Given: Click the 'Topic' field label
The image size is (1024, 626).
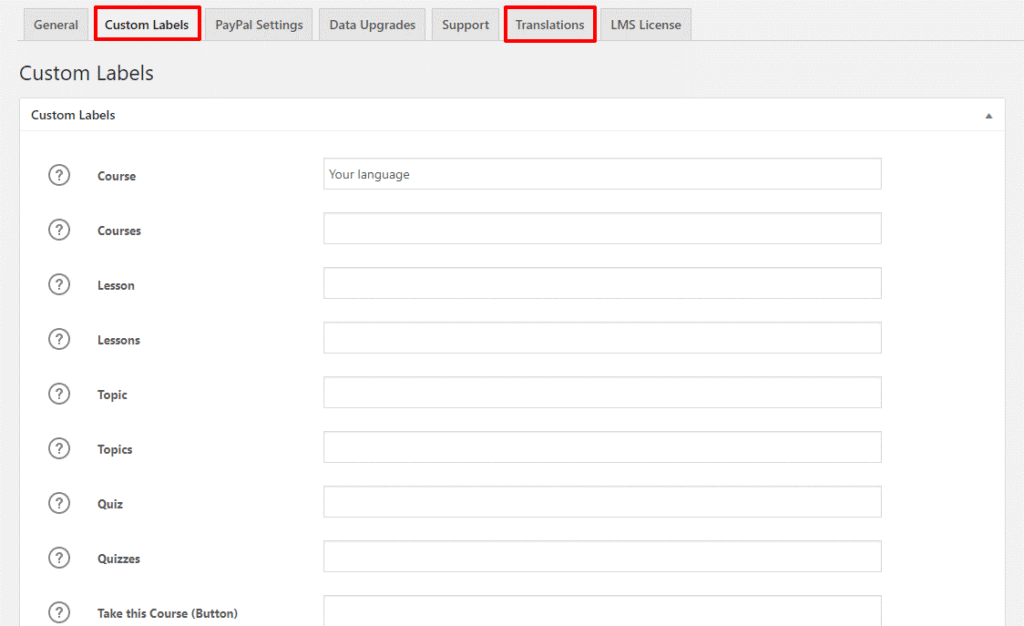Looking at the screenshot, I should [x=112, y=395].
